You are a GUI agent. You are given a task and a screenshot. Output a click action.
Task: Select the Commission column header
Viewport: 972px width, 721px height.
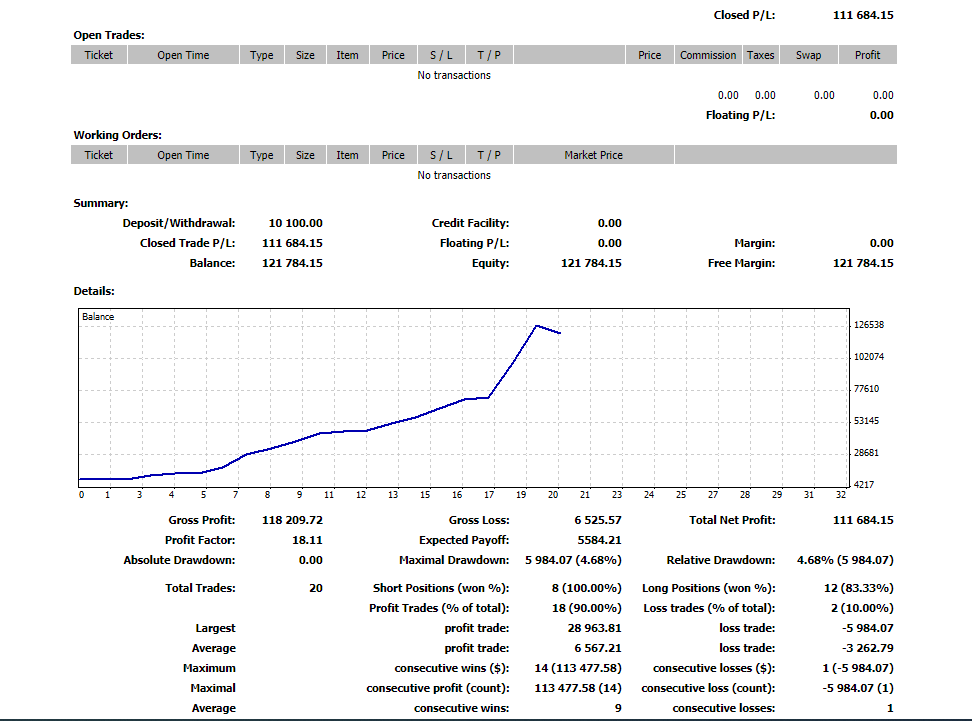pos(708,55)
